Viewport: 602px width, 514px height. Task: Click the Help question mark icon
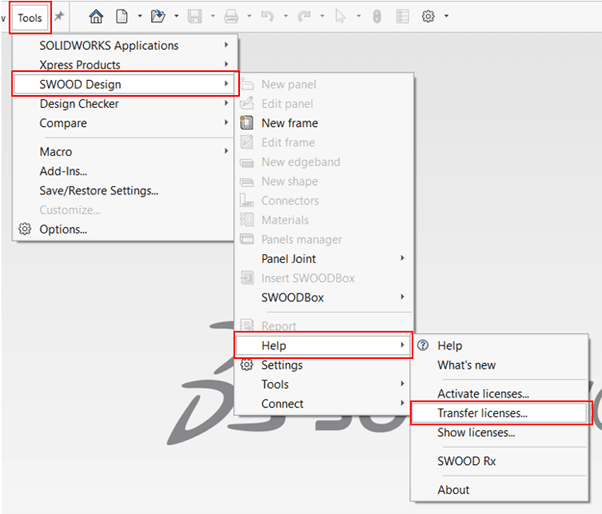tap(423, 345)
